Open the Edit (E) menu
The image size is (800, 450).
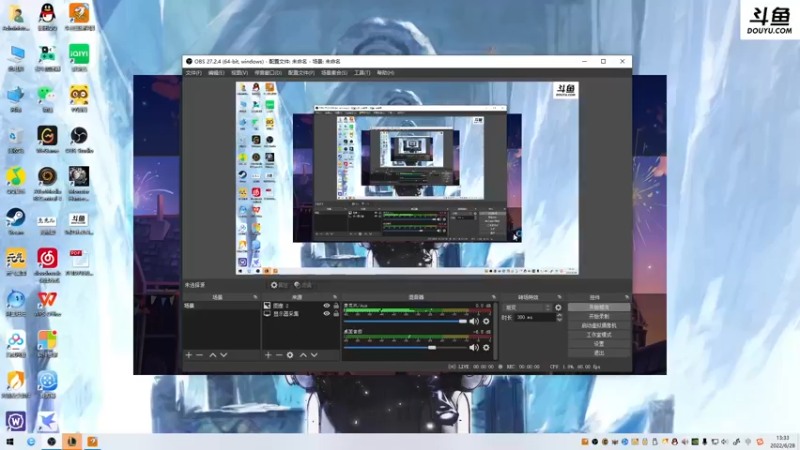click(x=216, y=73)
